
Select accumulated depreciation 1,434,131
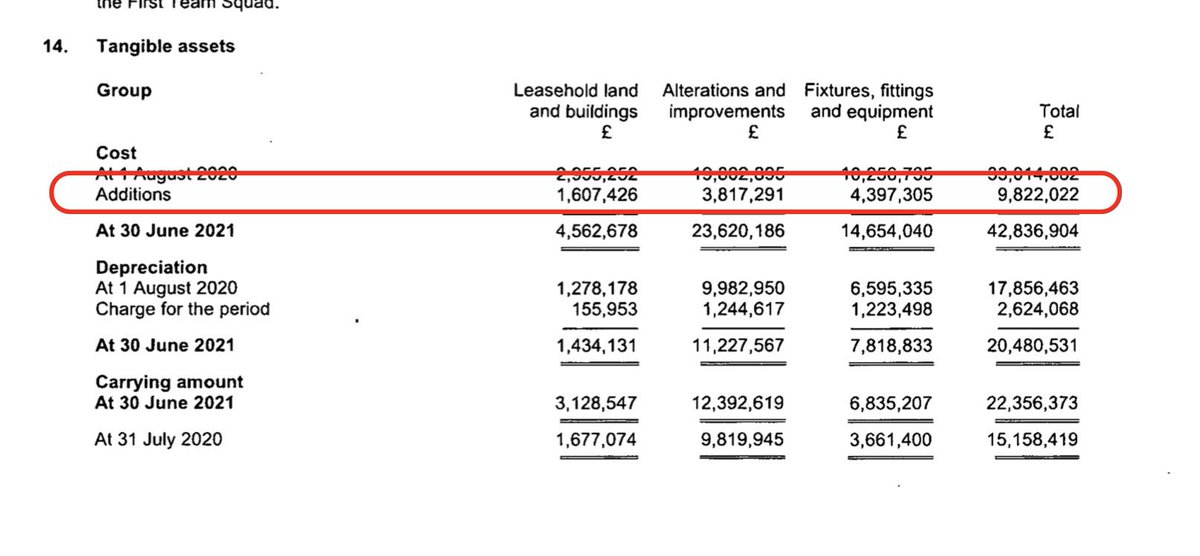[594, 345]
